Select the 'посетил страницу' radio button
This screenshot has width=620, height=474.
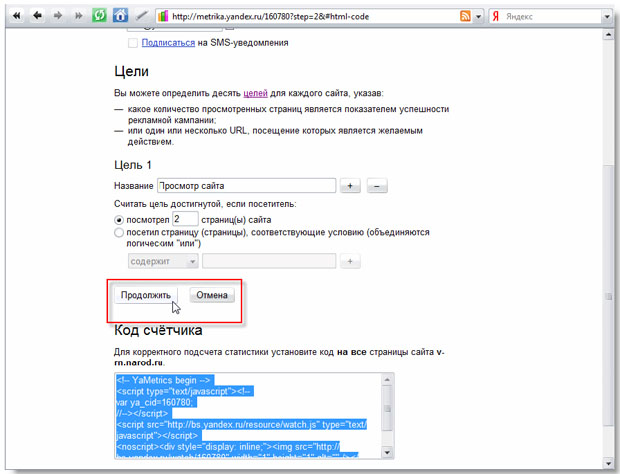coord(119,233)
